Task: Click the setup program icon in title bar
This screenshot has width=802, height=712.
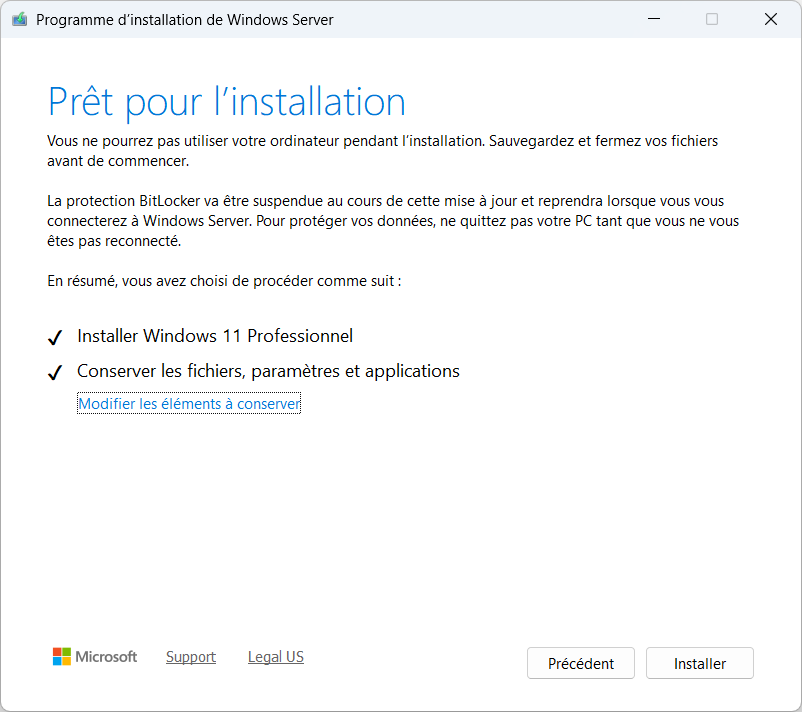Action: click(x=19, y=19)
